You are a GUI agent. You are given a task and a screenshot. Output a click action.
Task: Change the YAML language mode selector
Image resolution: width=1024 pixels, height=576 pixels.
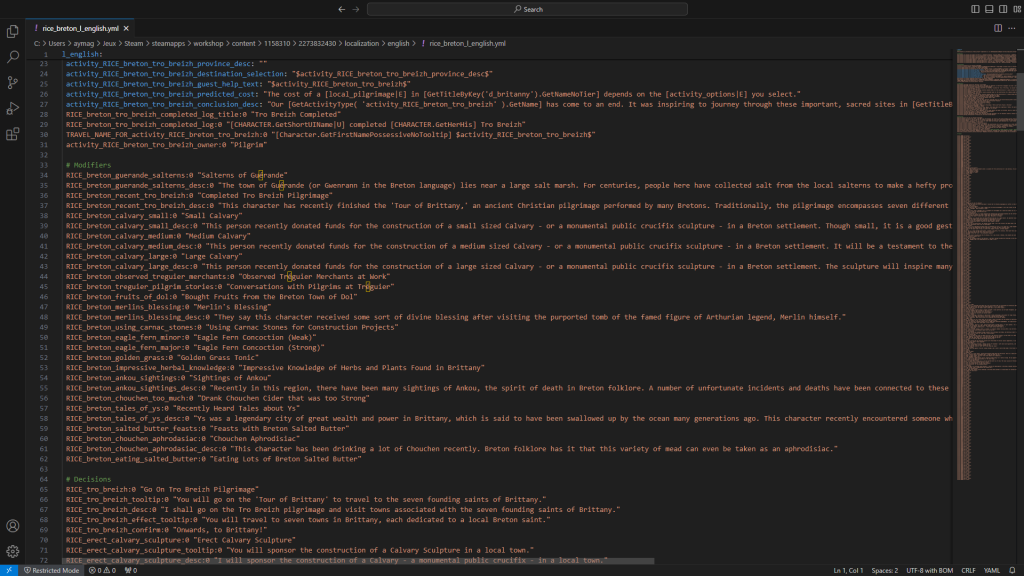(992, 570)
